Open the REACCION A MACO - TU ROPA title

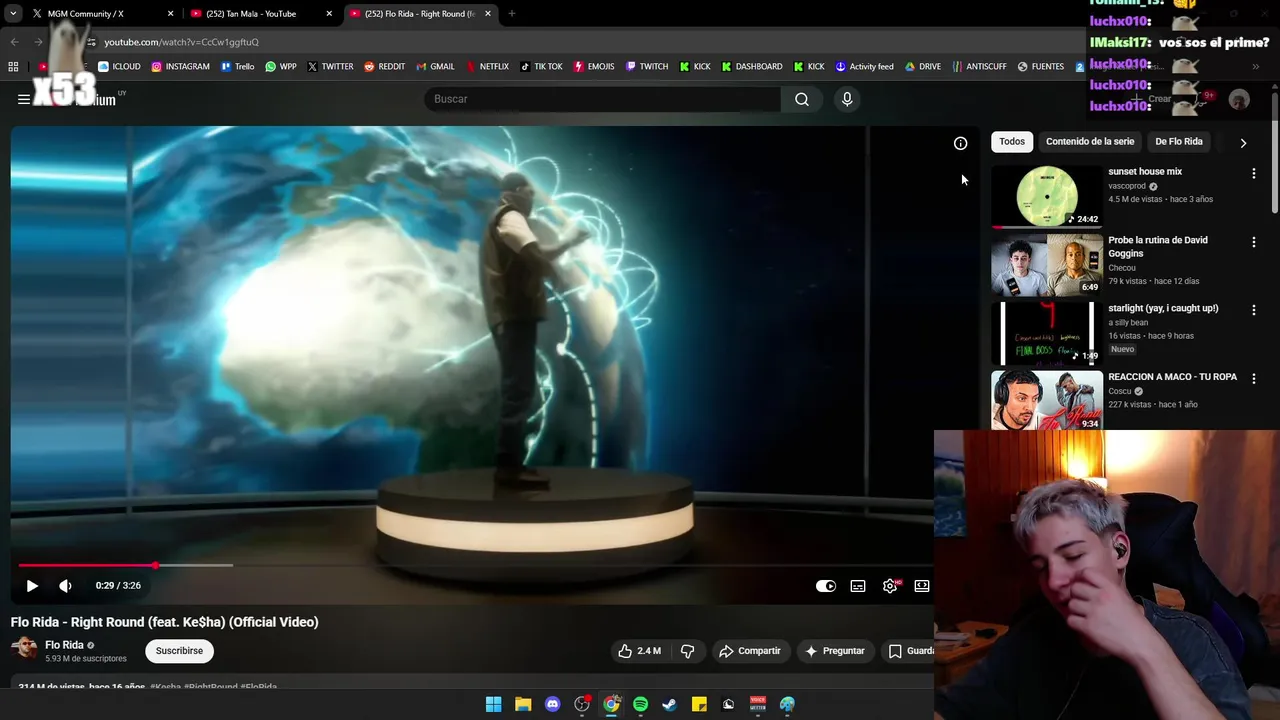(x=1172, y=377)
